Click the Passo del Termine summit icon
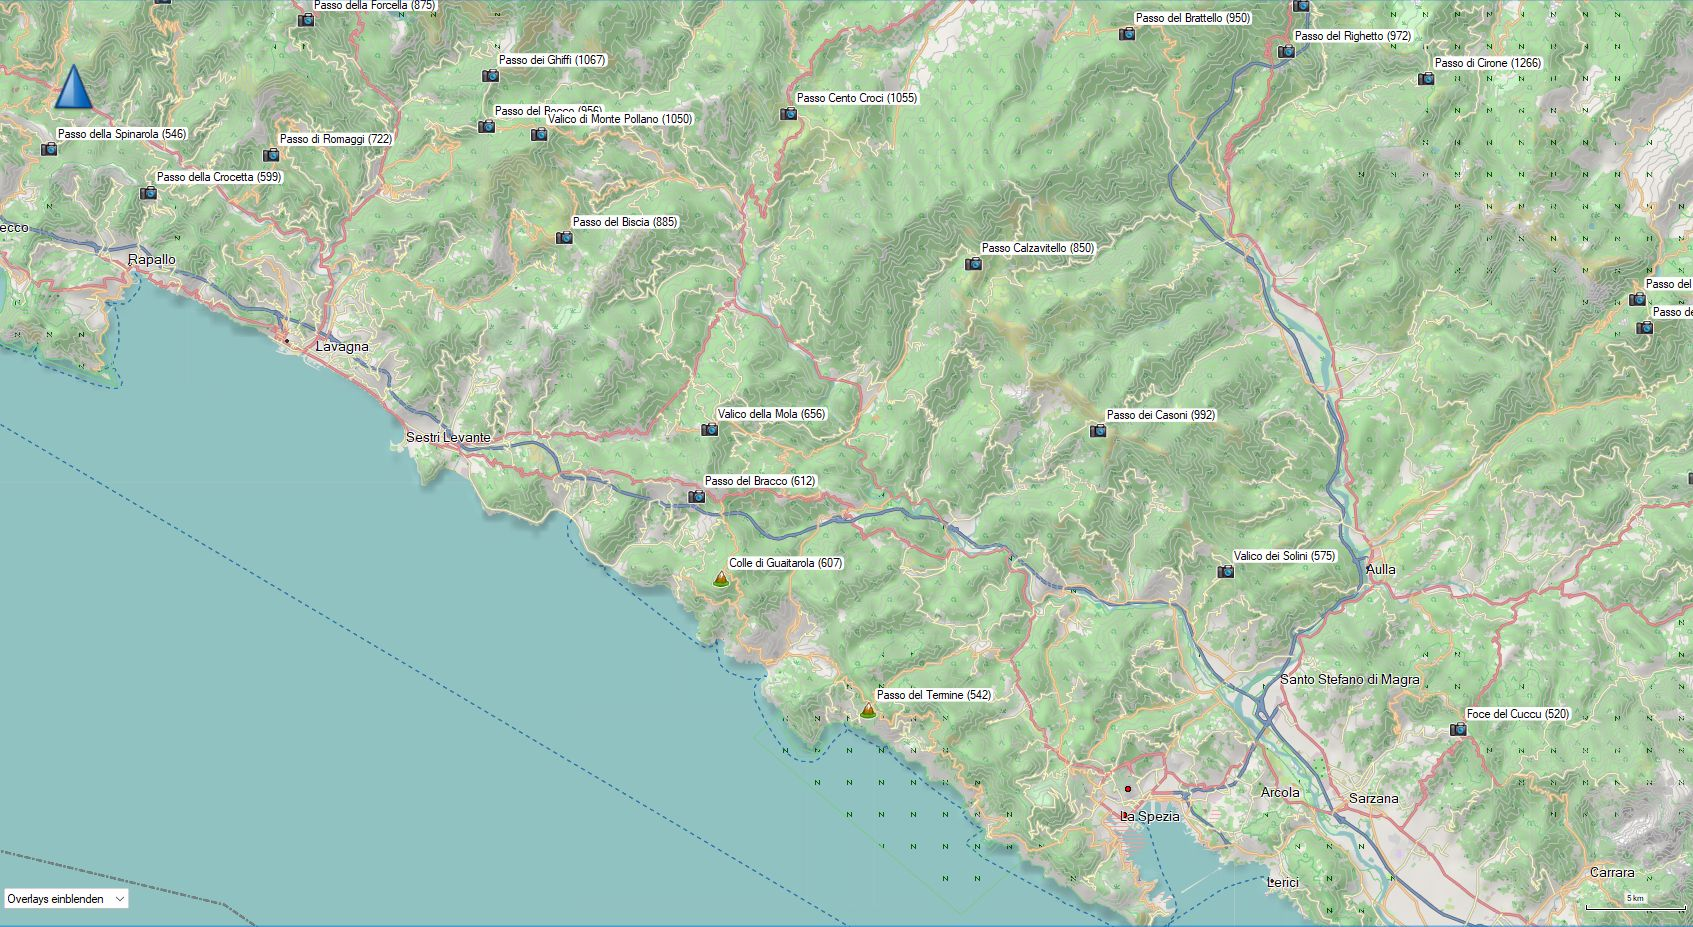Screen dimensions: 1693x927 (x=868, y=711)
